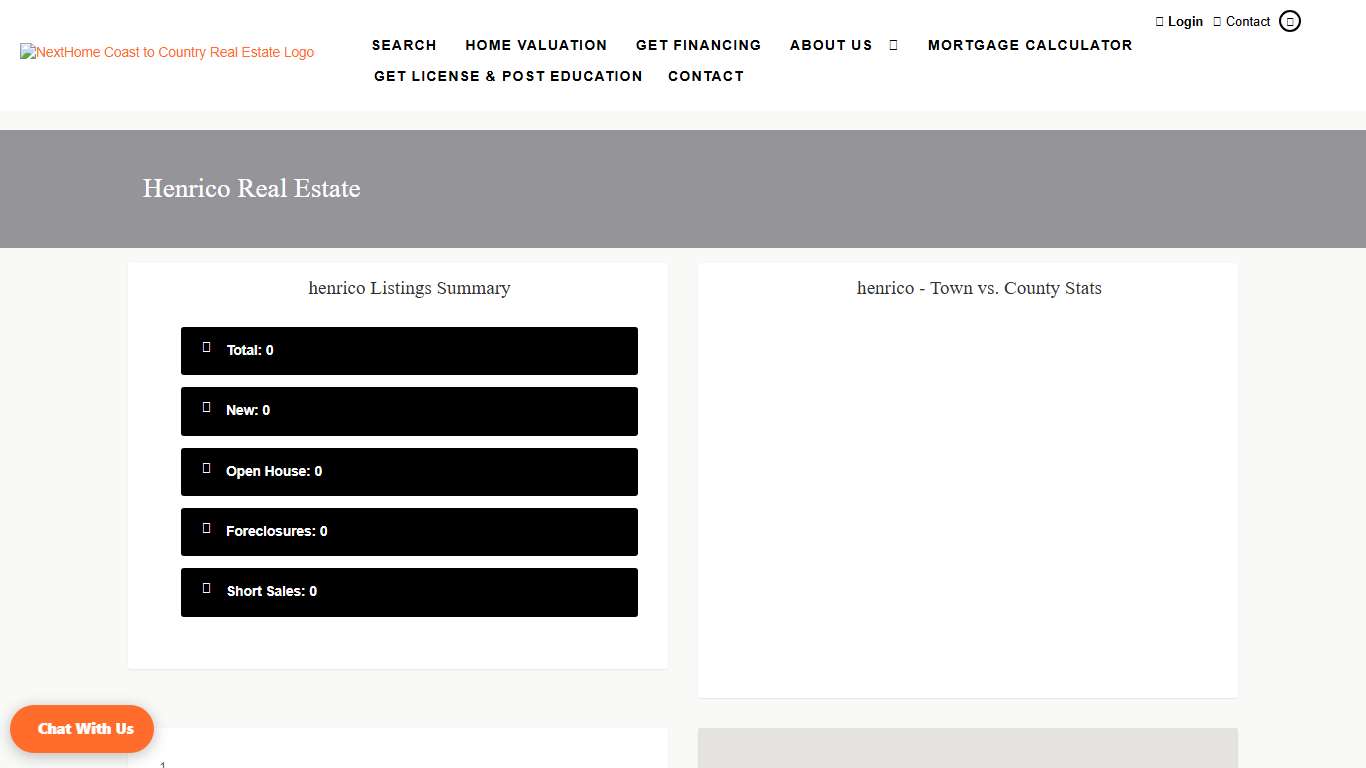Open the Mortgage Calculator page
The image size is (1366, 768).
click(1030, 45)
